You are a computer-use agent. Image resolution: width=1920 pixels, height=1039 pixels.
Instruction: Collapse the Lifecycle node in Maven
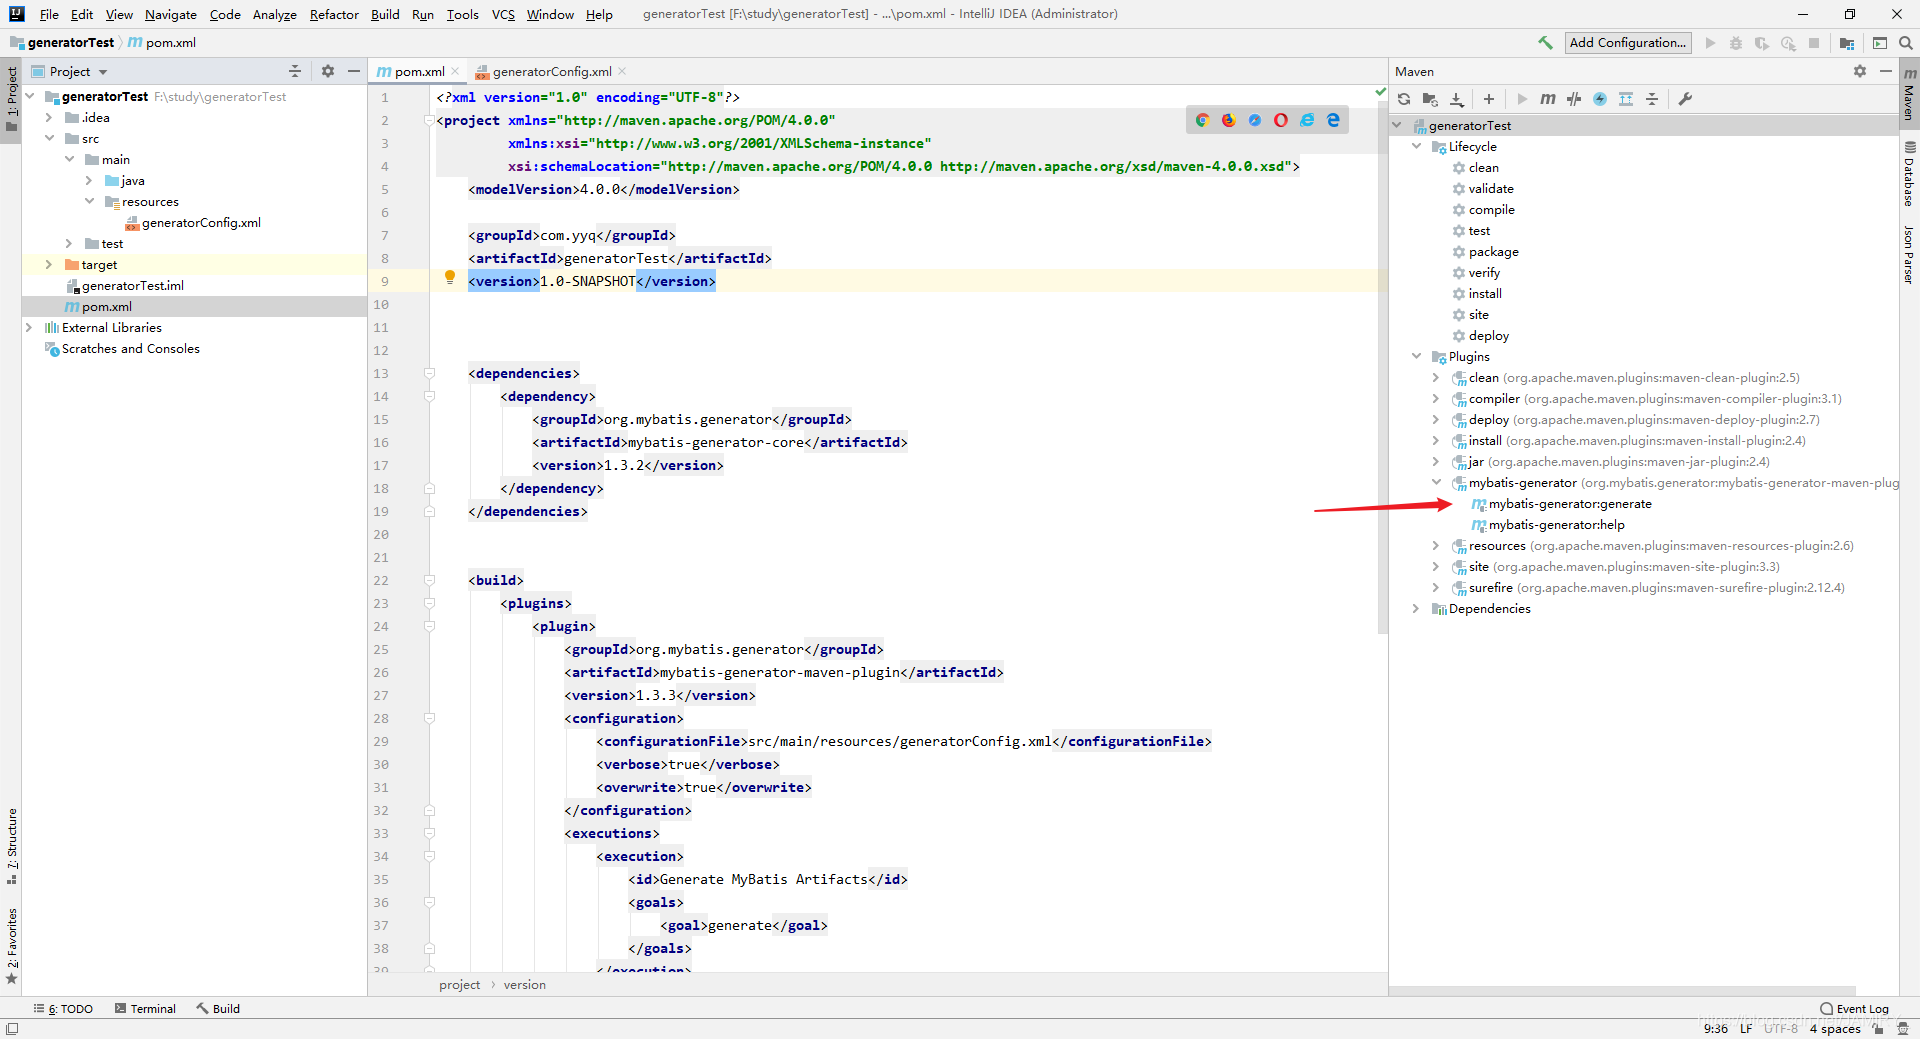point(1416,147)
